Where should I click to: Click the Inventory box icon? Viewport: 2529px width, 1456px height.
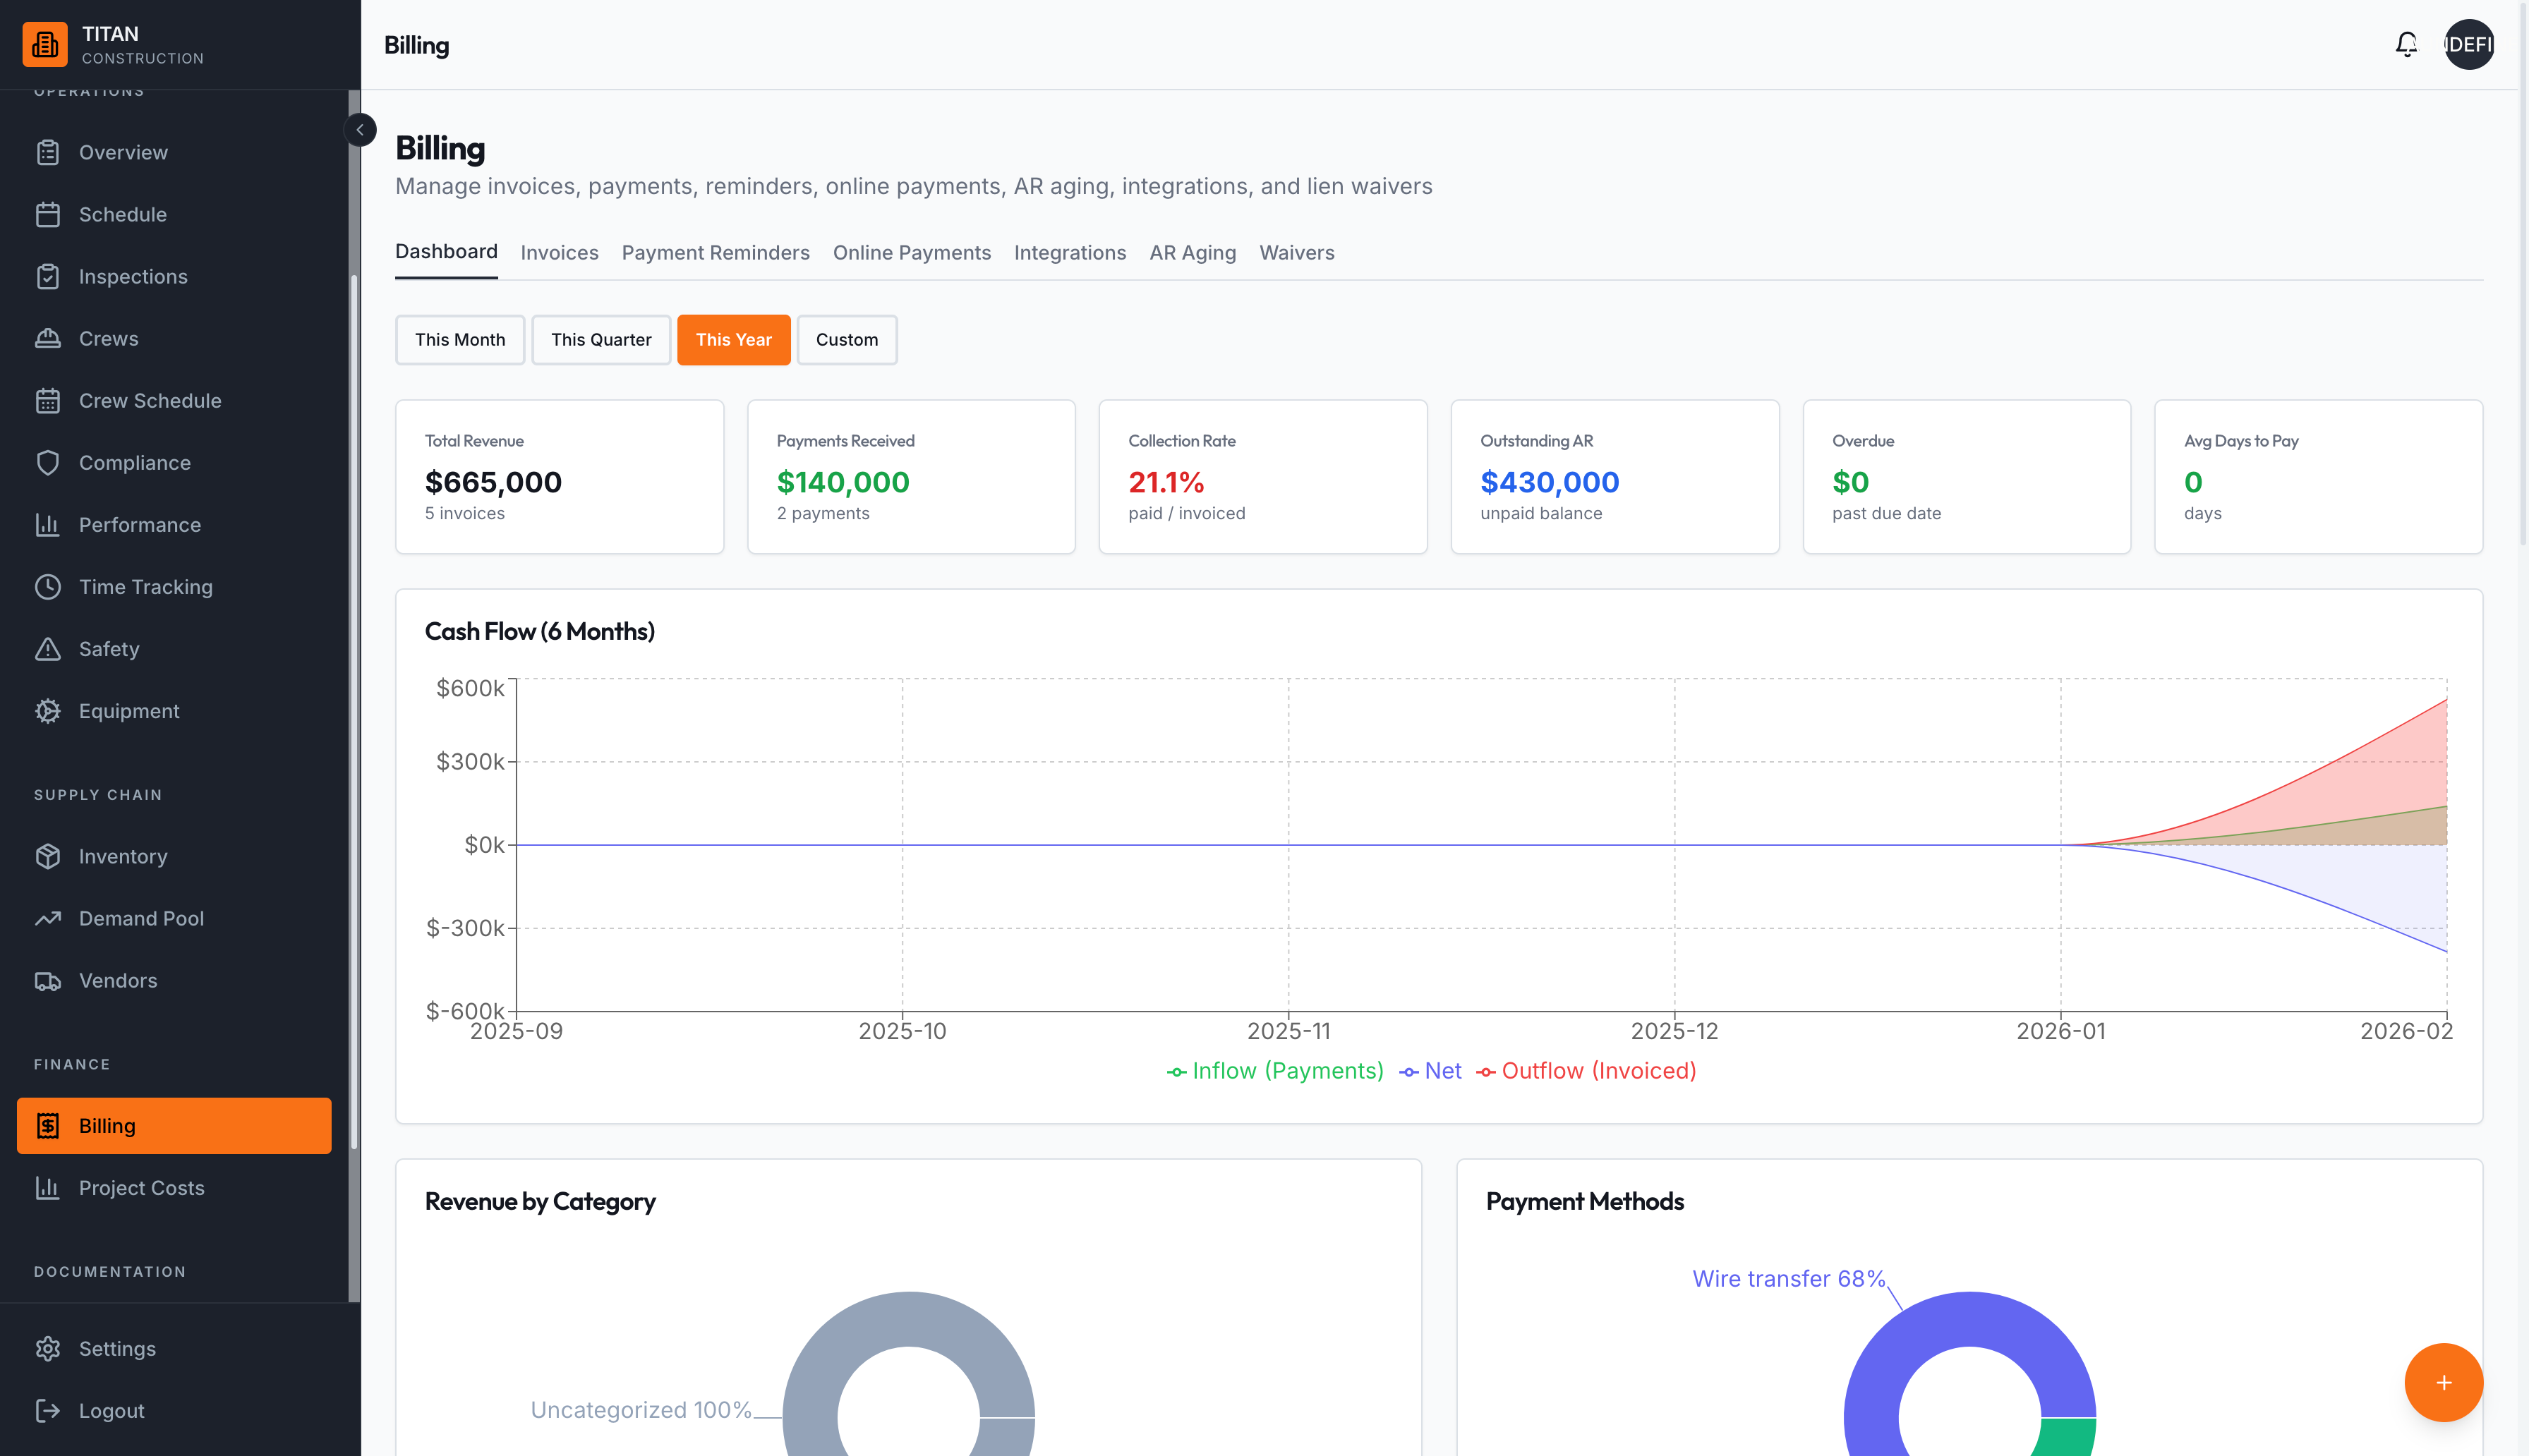48,857
